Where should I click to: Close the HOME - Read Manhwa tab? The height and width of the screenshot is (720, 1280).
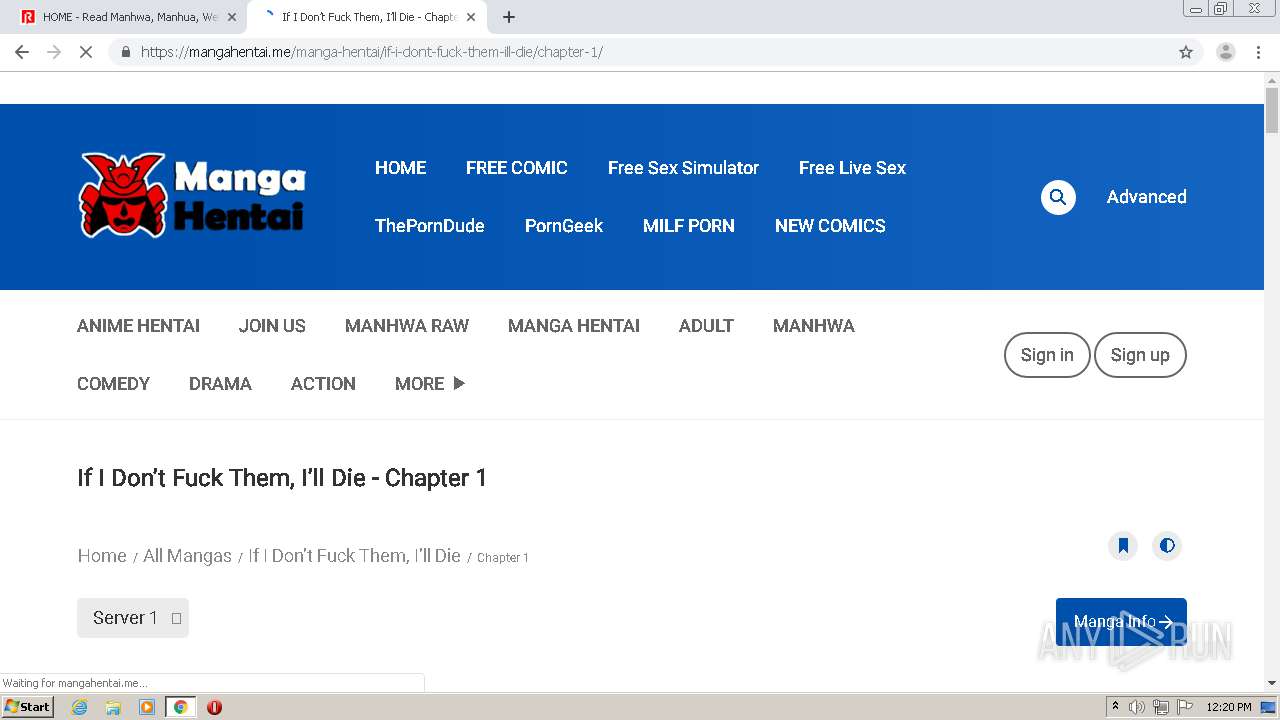[232, 17]
